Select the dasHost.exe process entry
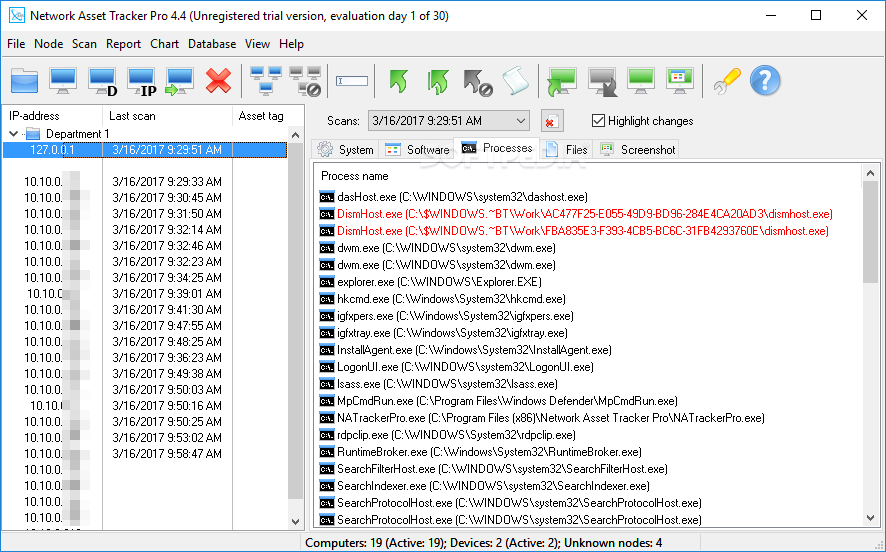Screen dimensions: 886x552 click(x=454, y=197)
